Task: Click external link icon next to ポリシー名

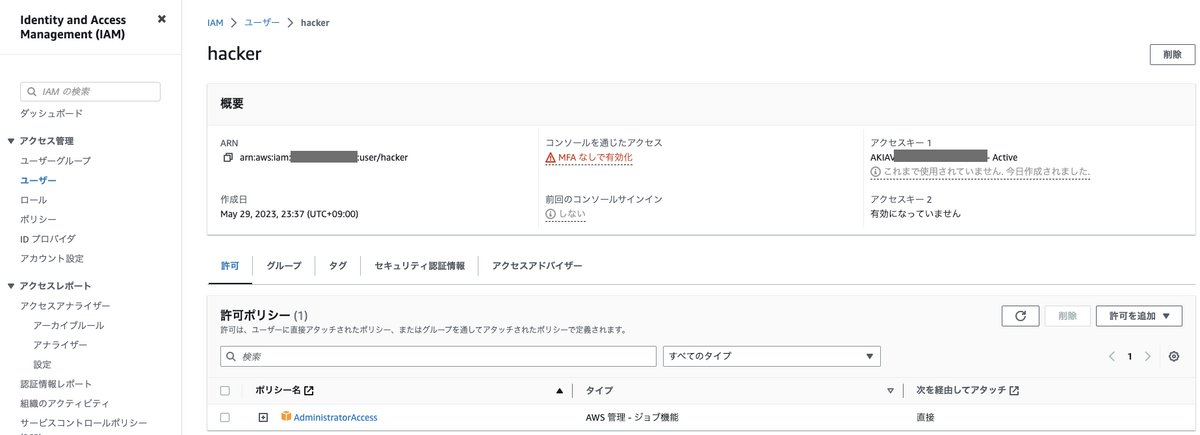Action: pos(309,390)
